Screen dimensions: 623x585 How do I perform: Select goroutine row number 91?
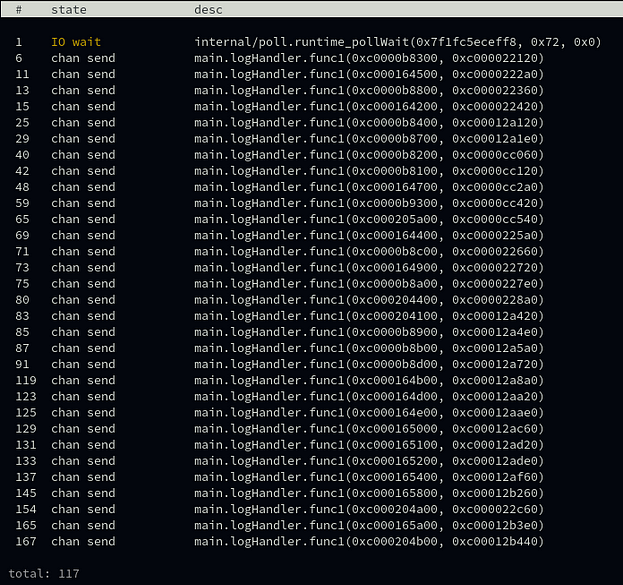(312, 364)
